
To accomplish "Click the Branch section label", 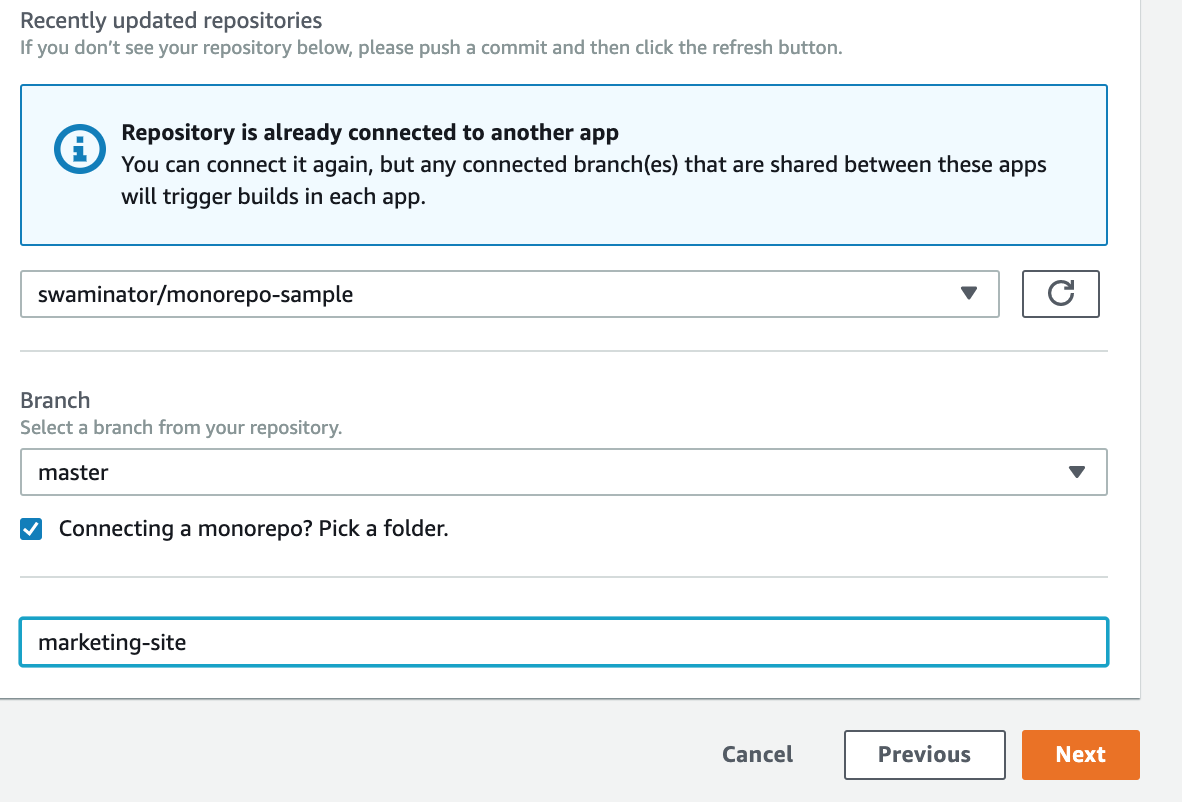I will (55, 400).
